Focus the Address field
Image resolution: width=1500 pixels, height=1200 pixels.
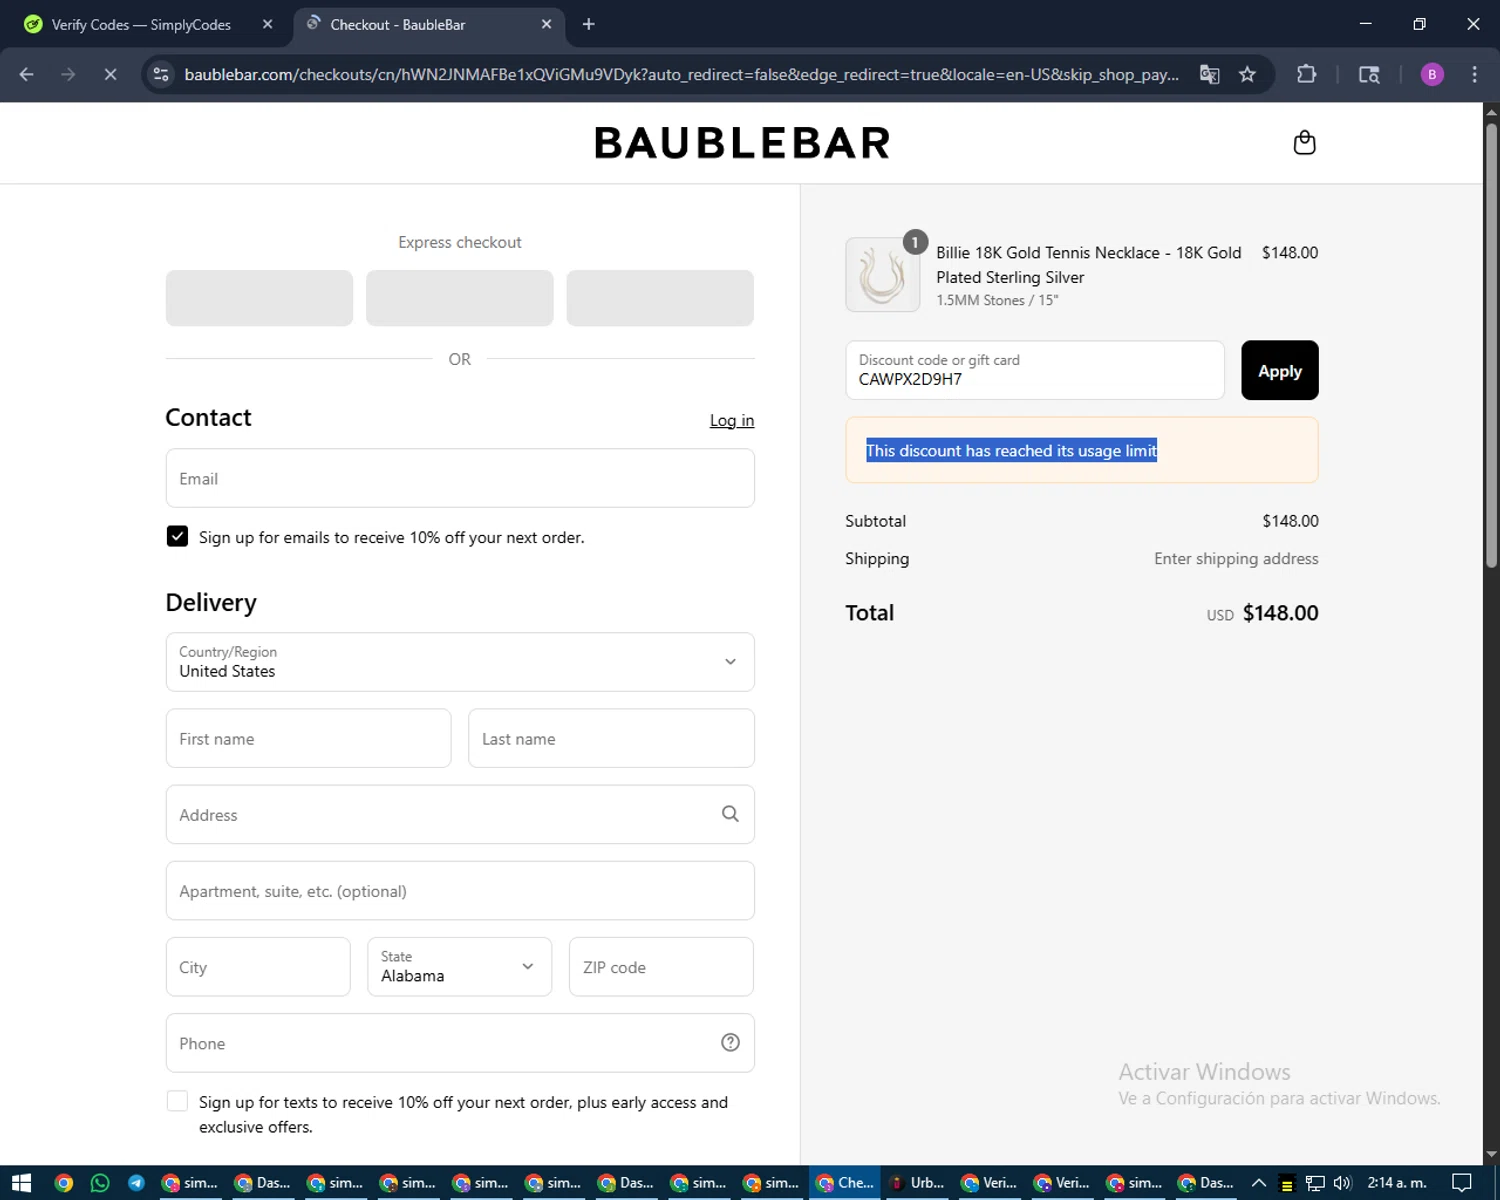460,814
